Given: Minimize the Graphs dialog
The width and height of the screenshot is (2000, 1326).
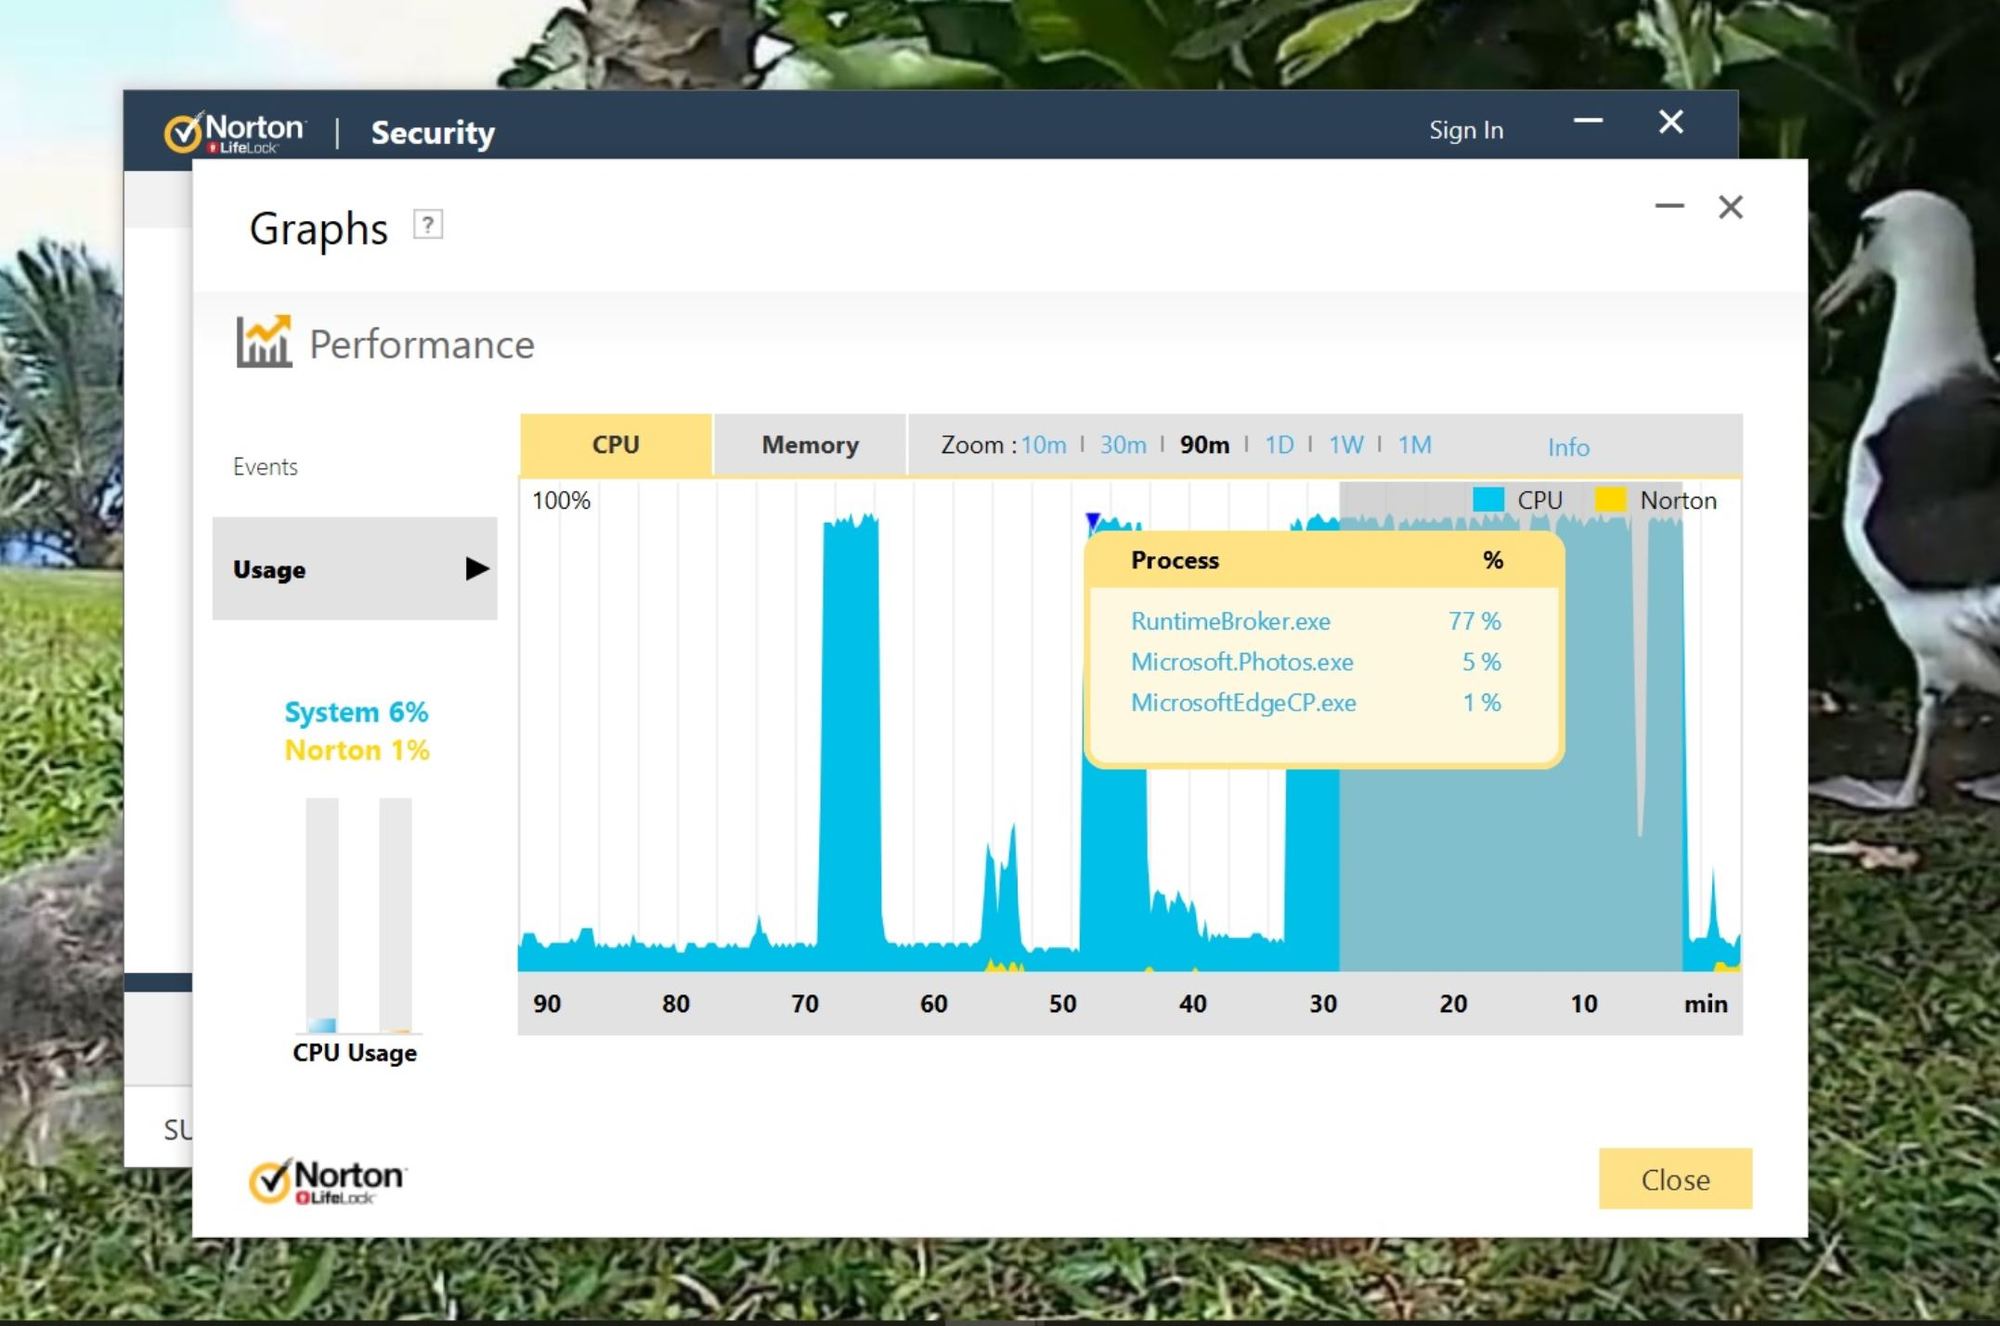Looking at the screenshot, I should point(1669,207).
